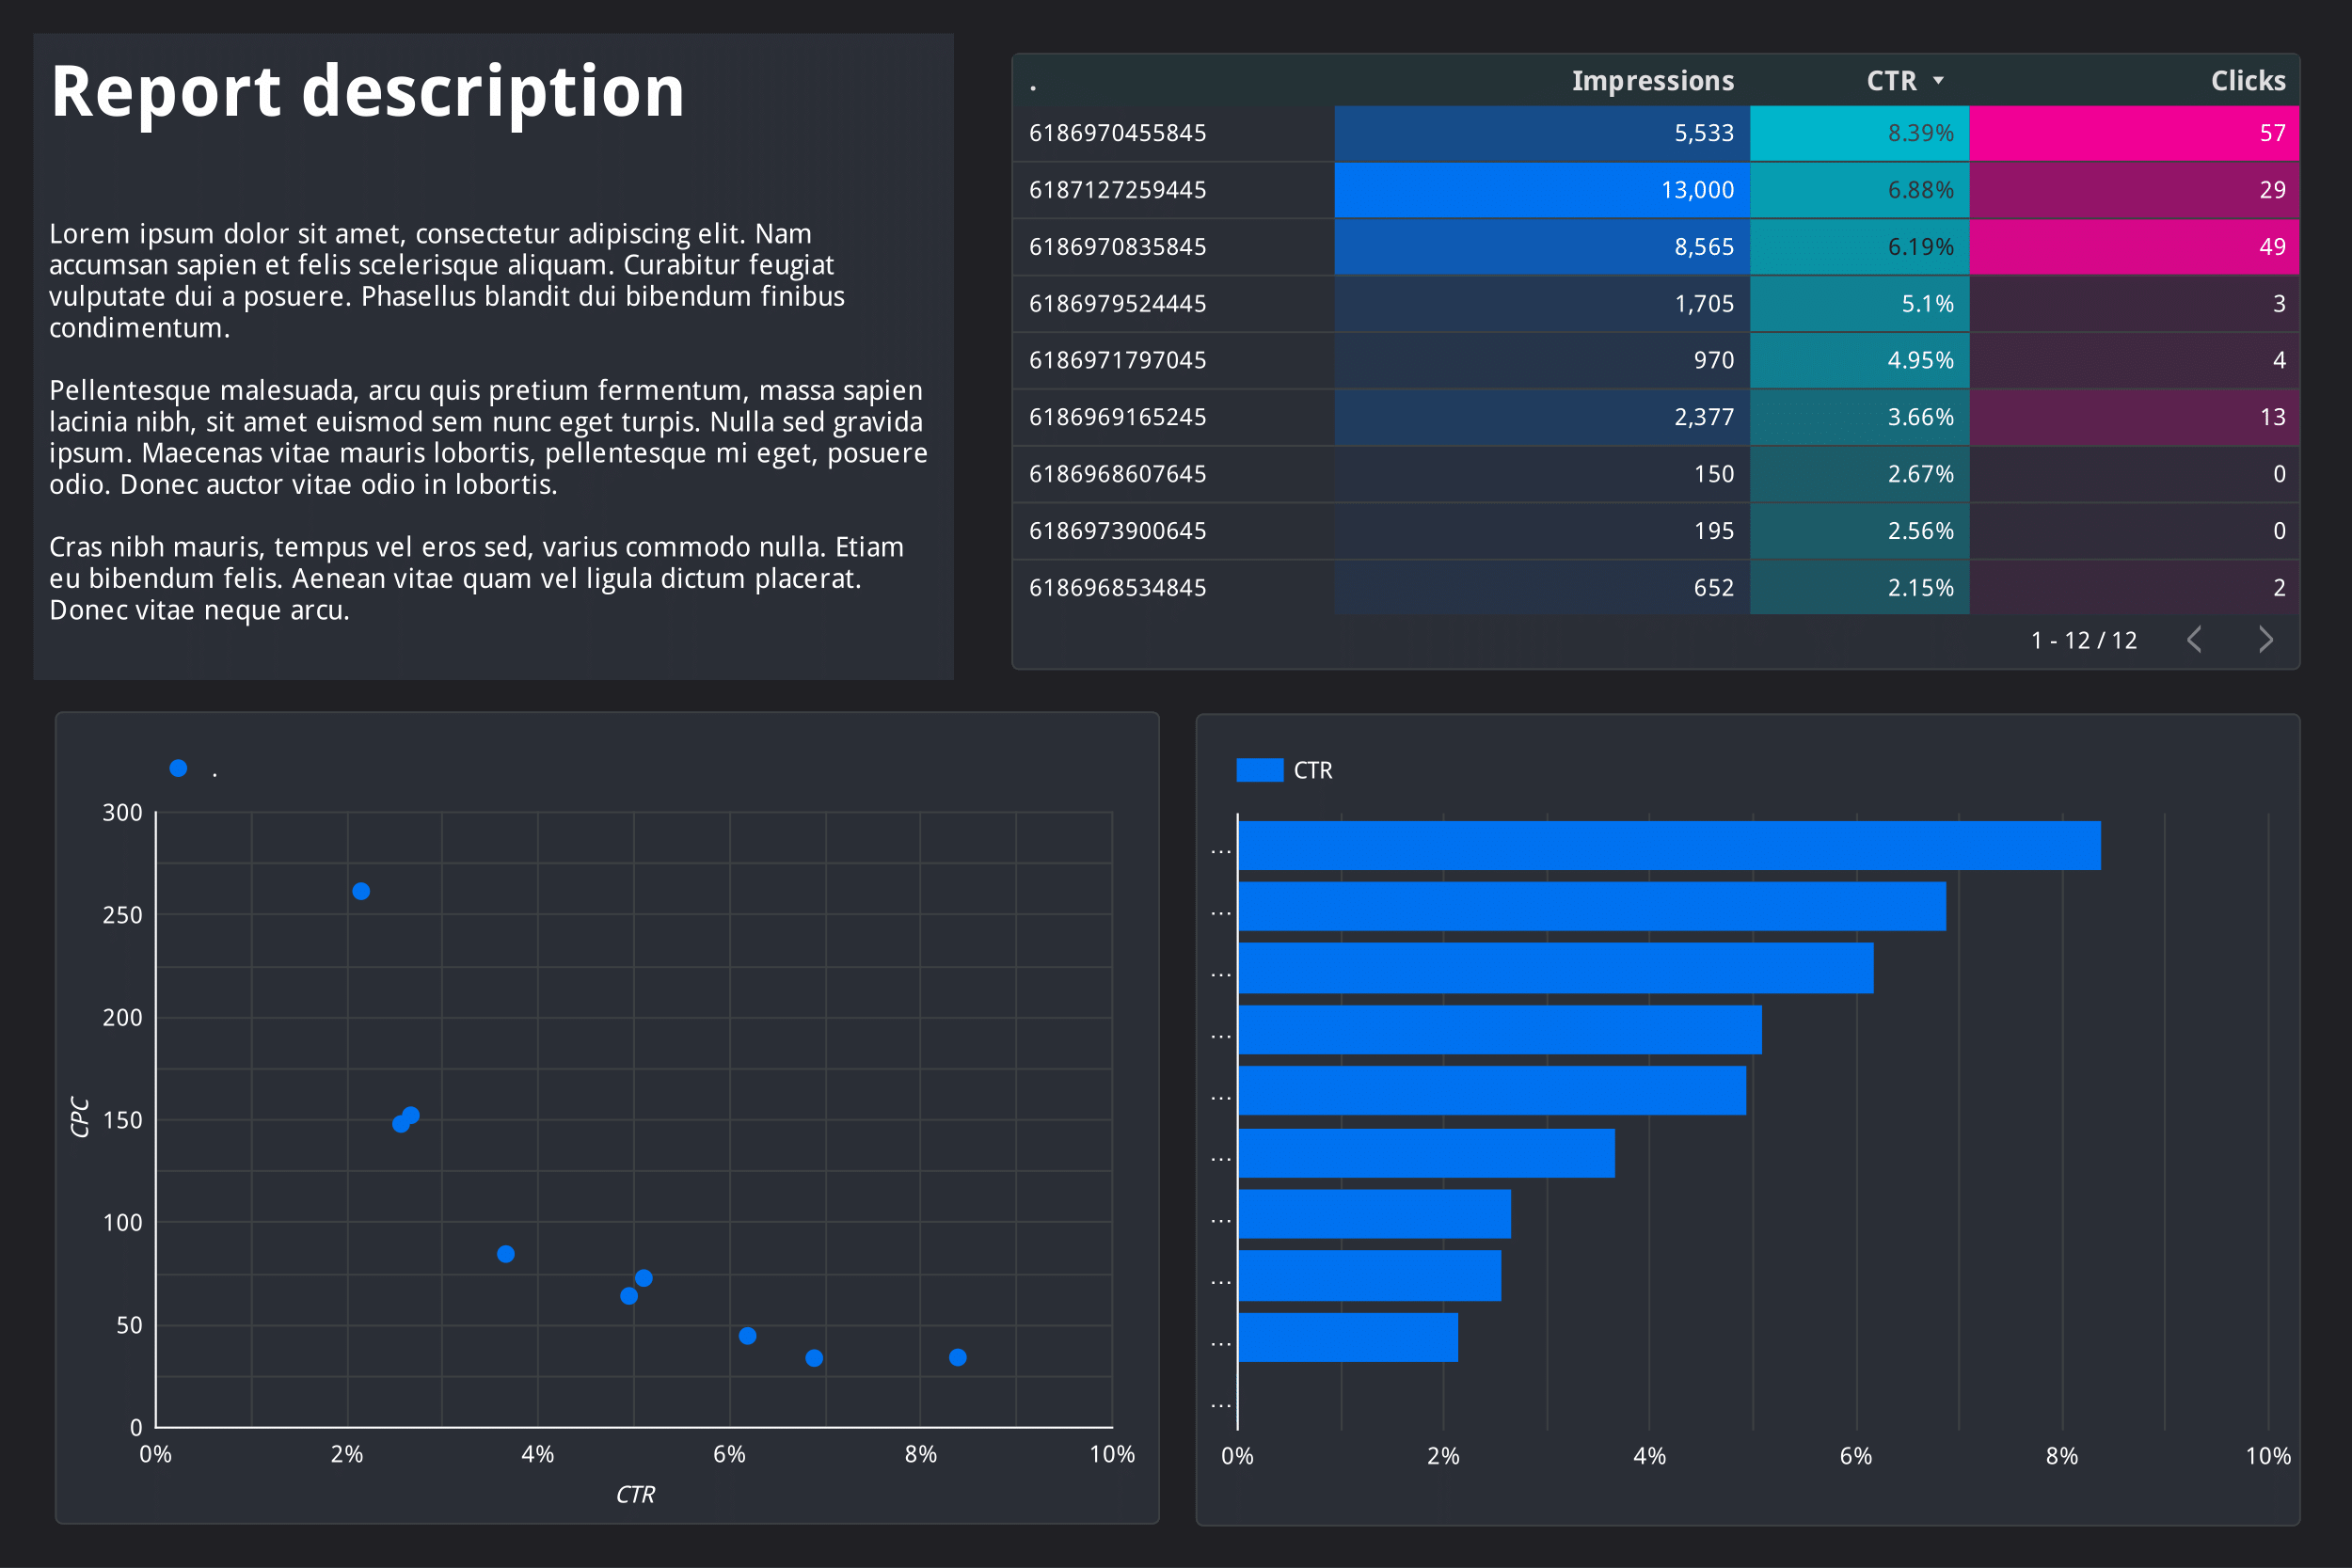Select the scatter point near CPC 260
Image resolution: width=2352 pixels, height=1568 pixels.
tap(361, 891)
